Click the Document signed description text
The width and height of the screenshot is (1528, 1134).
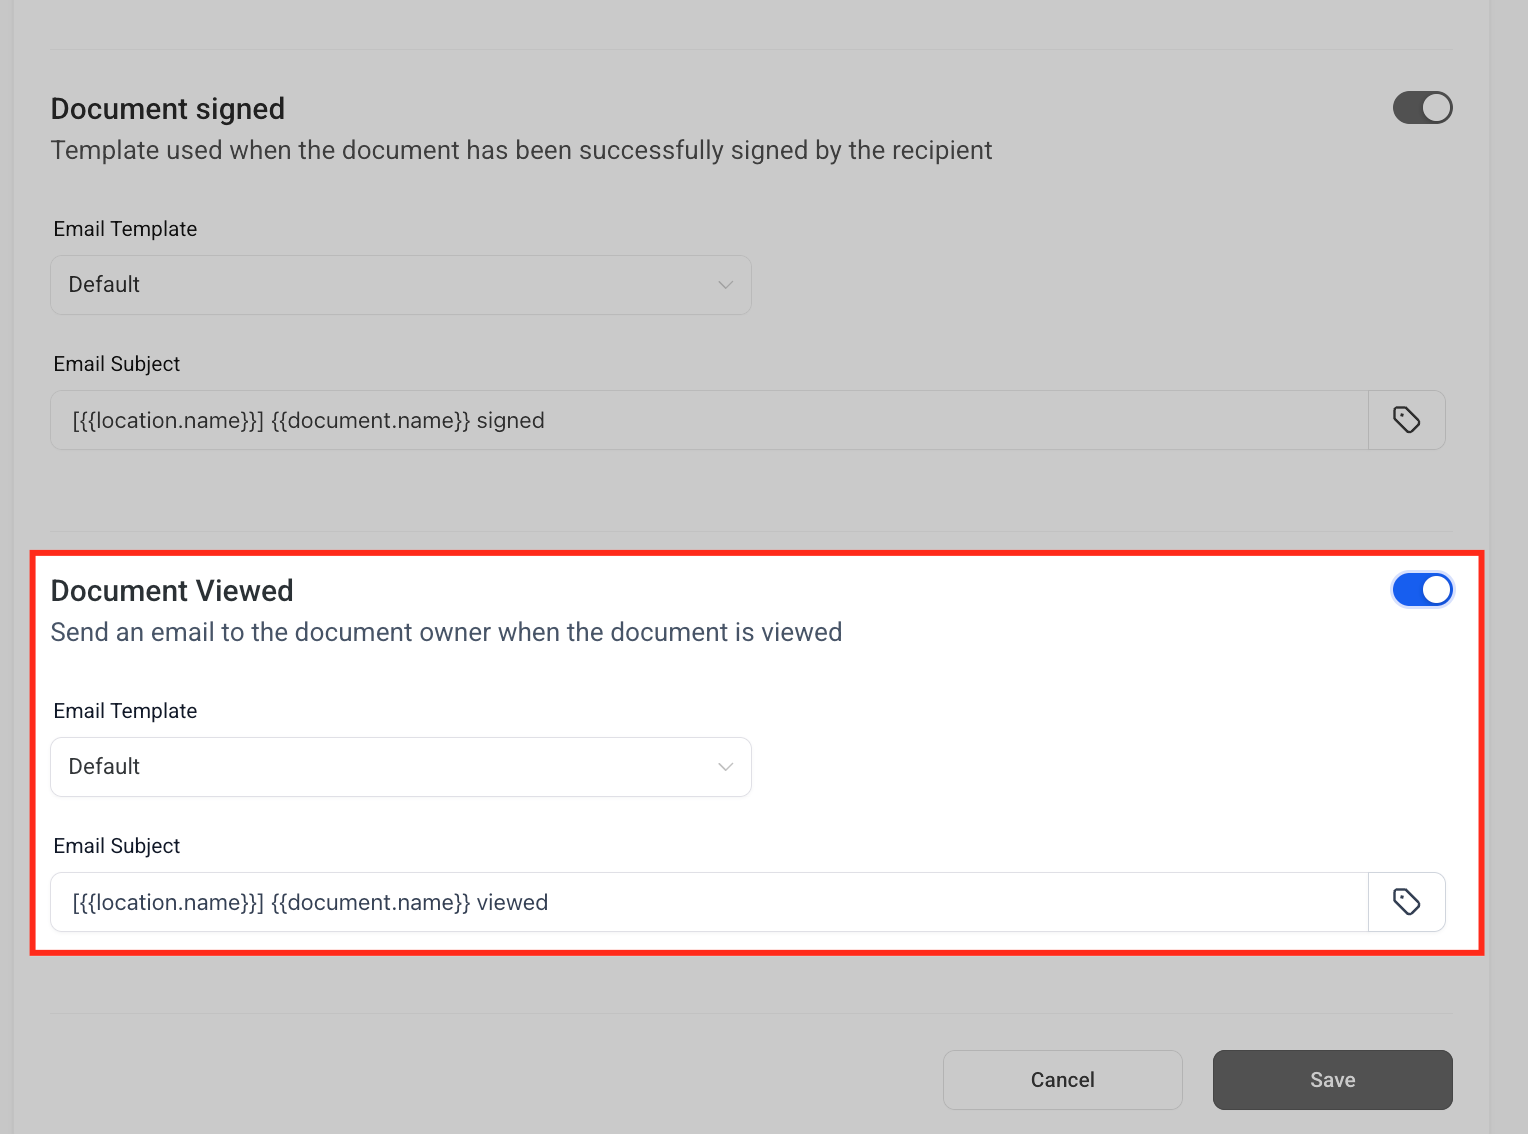click(521, 151)
